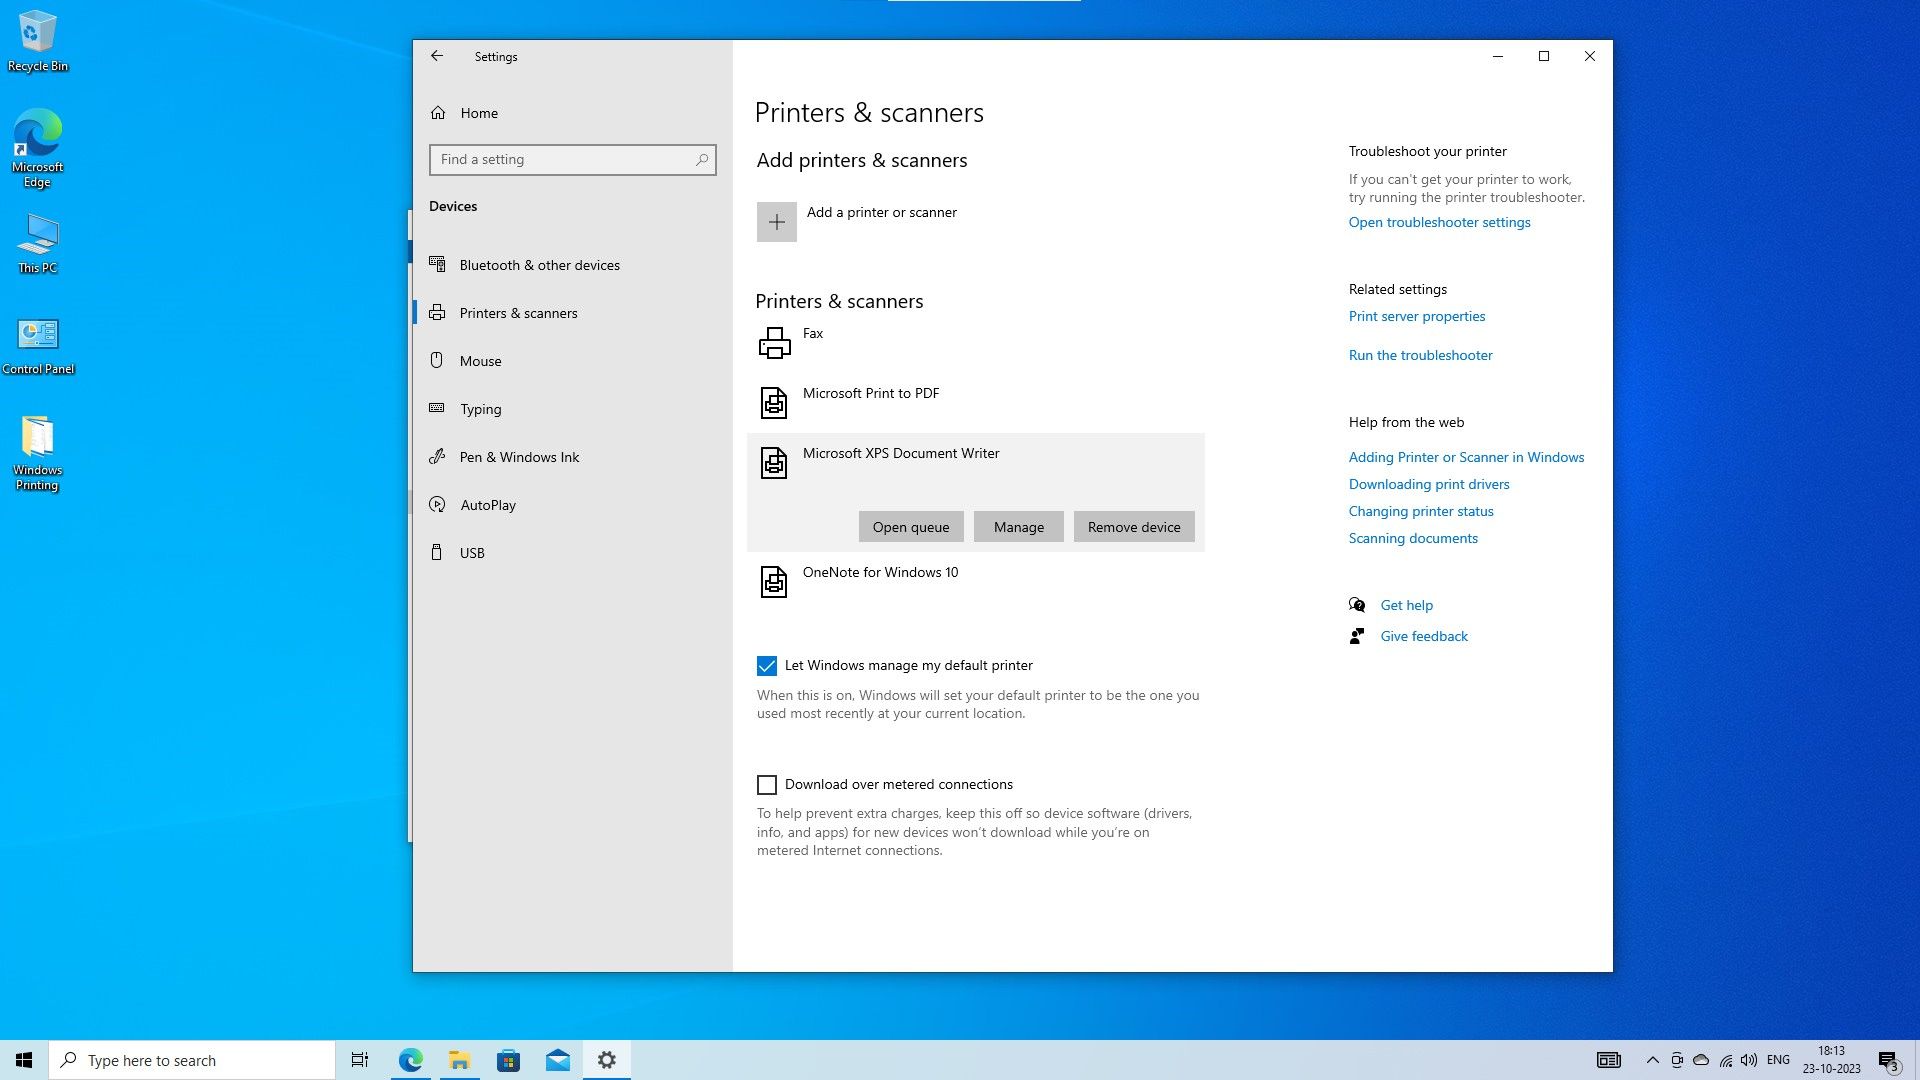The image size is (1920, 1080).
Task: Go back using the back arrow
Action: [x=437, y=57]
